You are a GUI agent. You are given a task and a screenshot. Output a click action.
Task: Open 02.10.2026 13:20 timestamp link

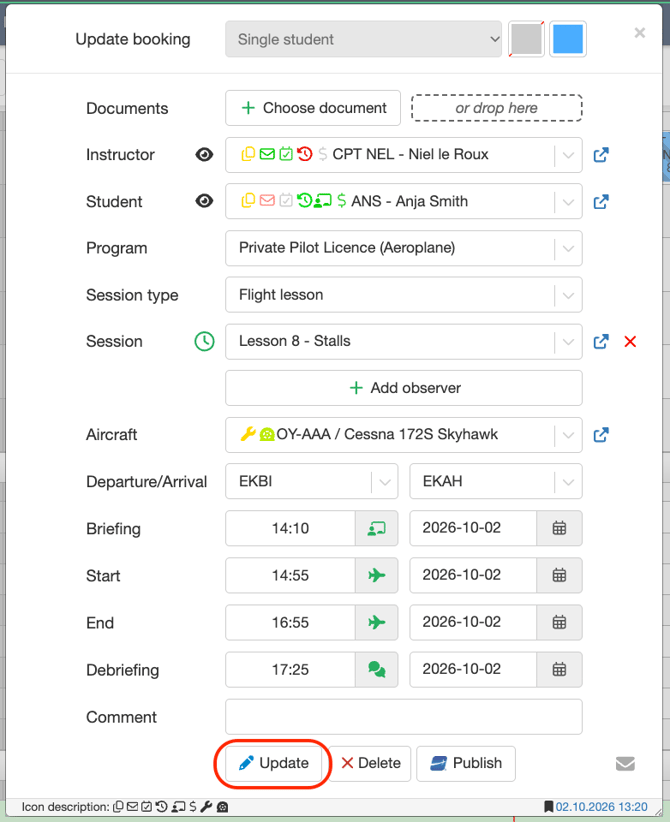[601, 807]
